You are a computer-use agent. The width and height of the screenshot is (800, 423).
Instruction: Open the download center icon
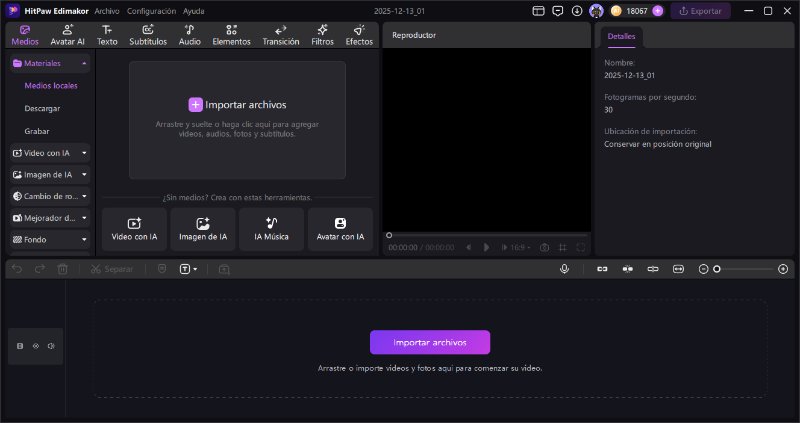(577, 11)
